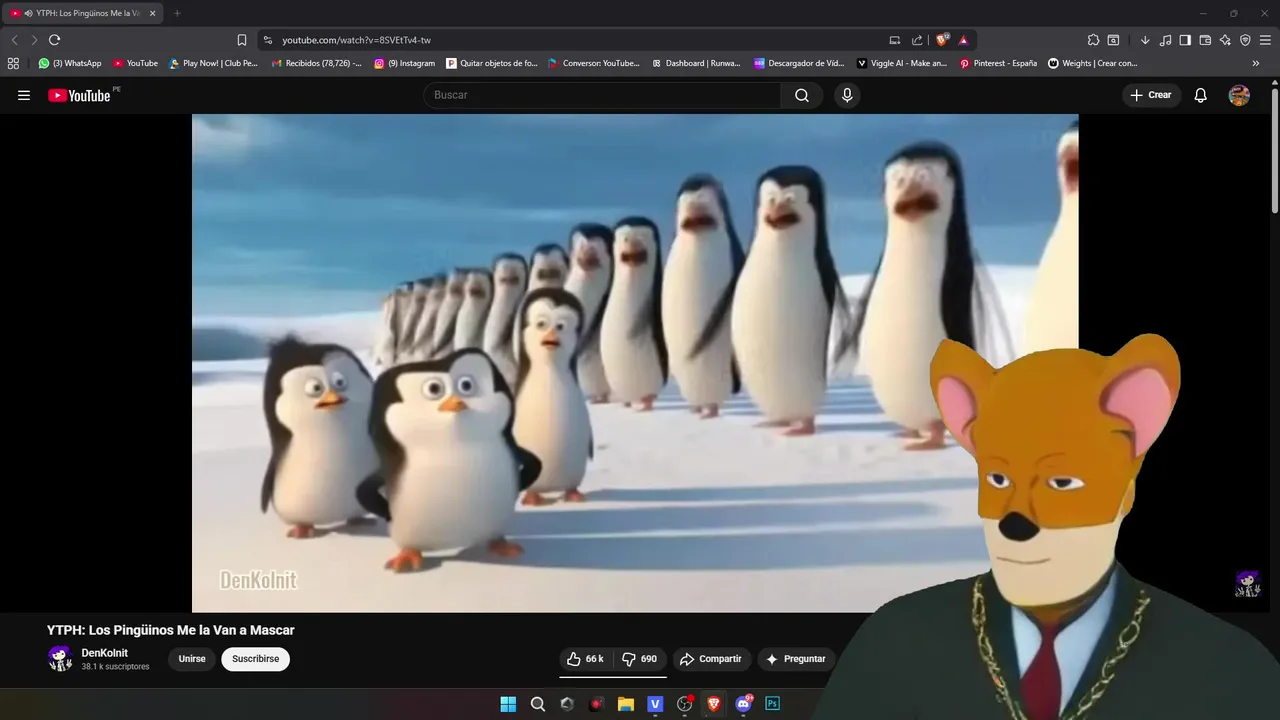Screen dimensions: 1280x720
Task: Click the Unirse button
Action: (x=192, y=659)
